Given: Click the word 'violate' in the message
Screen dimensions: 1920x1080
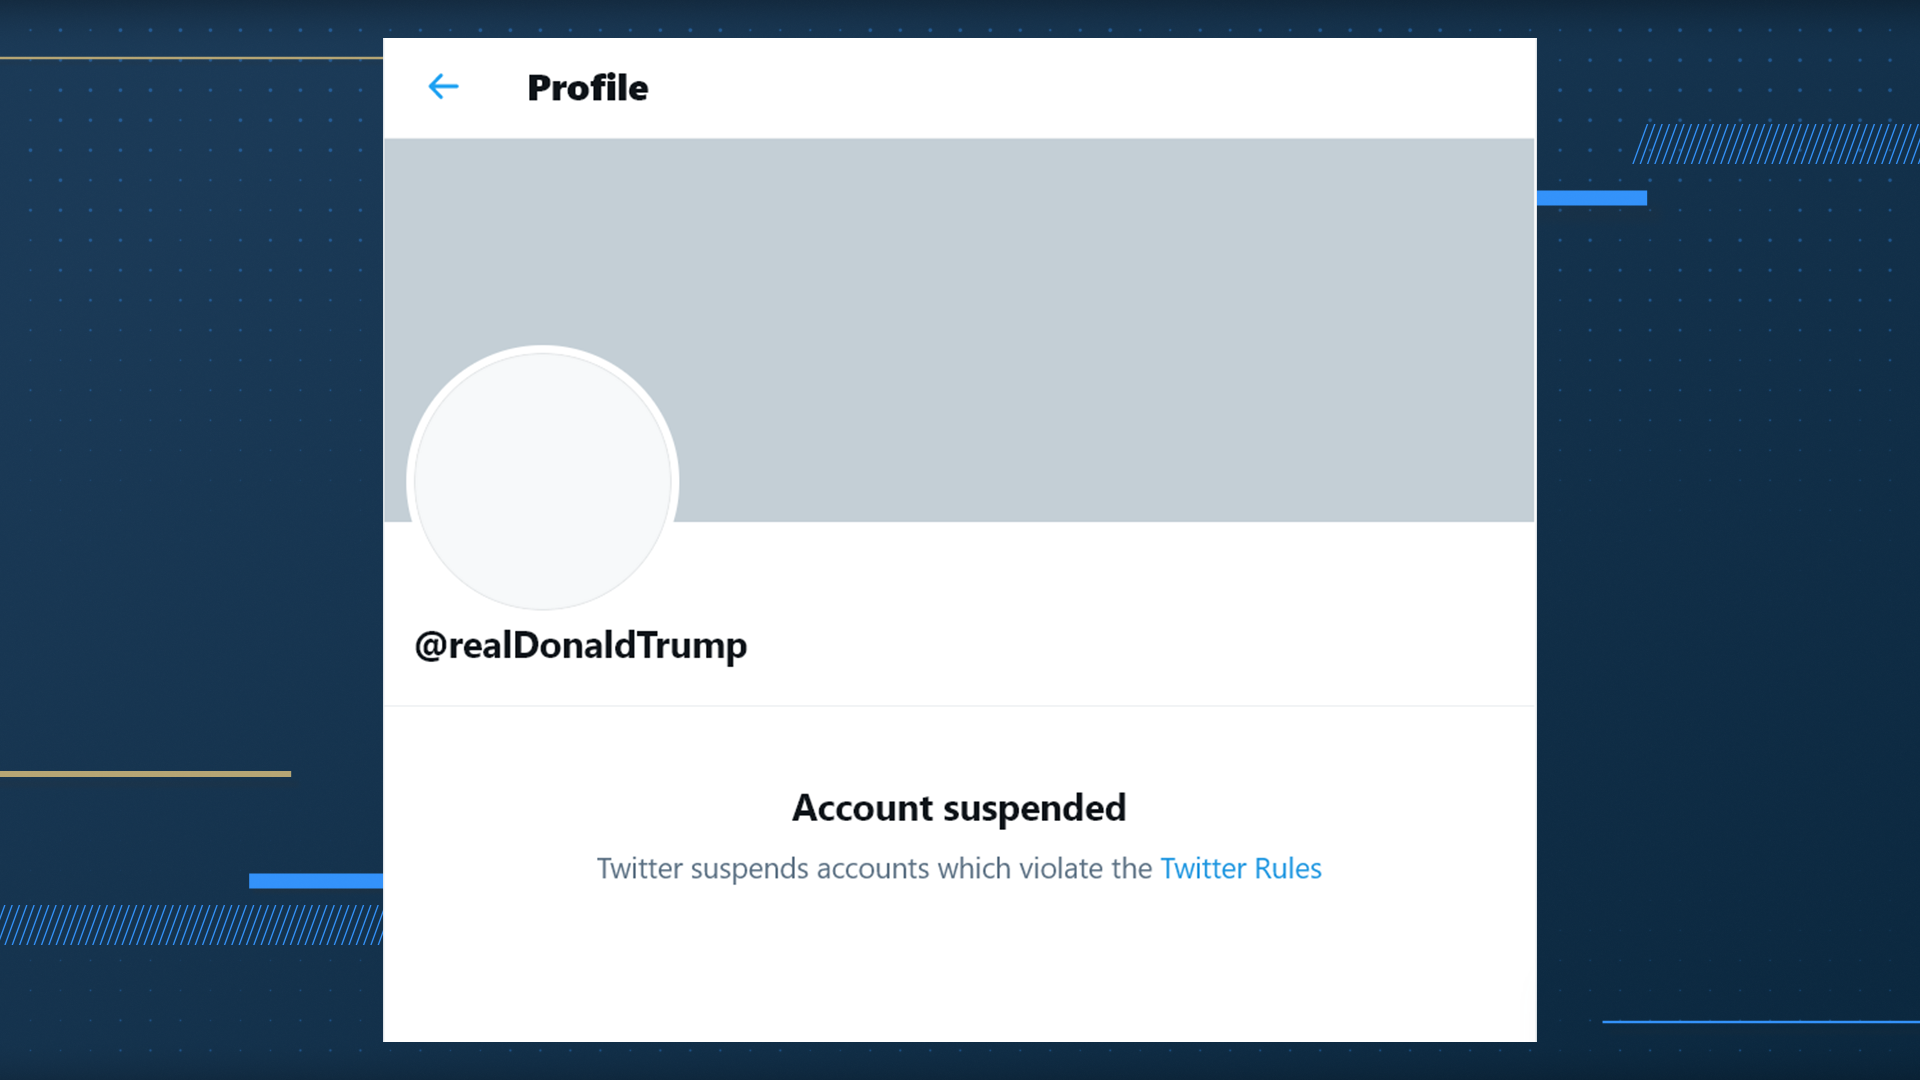Looking at the screenshot, I should point(1060,868).
